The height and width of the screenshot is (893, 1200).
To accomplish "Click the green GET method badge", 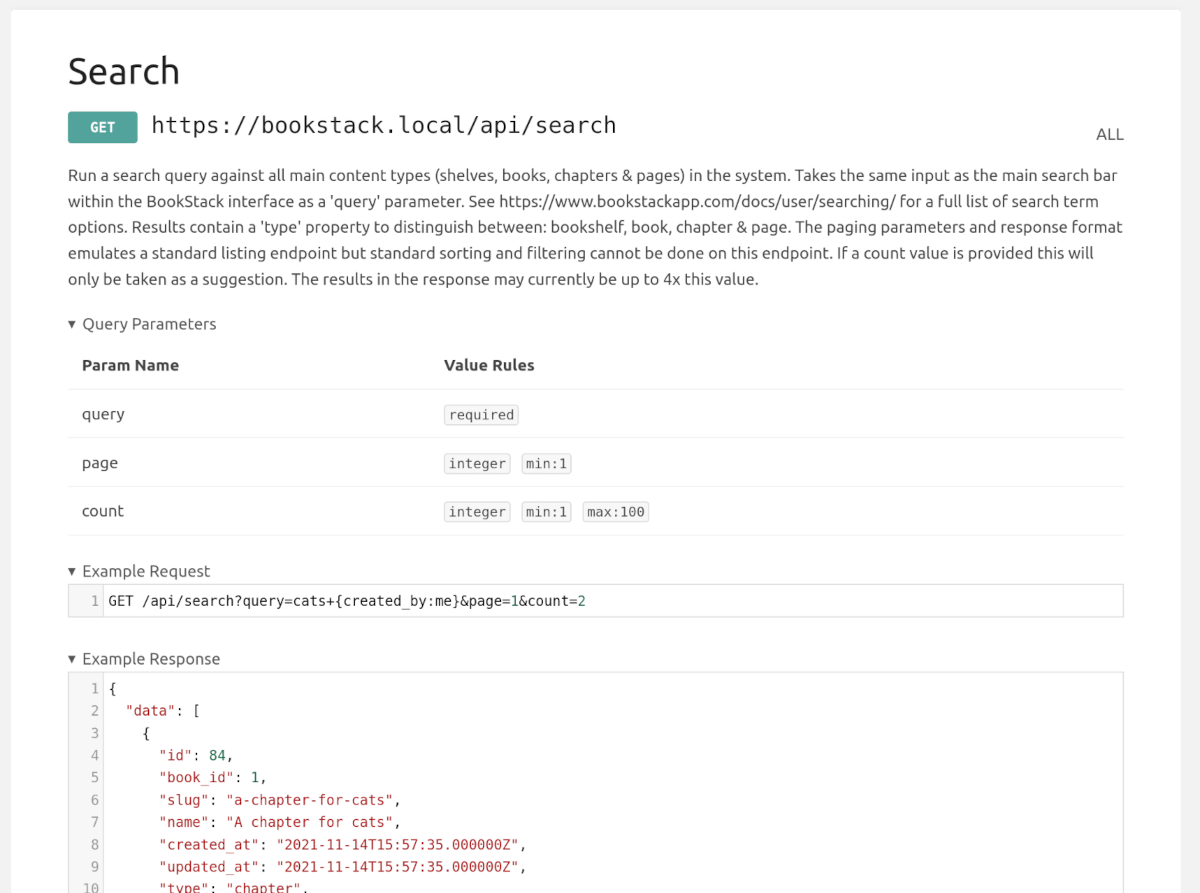I will tap(103, 127).
